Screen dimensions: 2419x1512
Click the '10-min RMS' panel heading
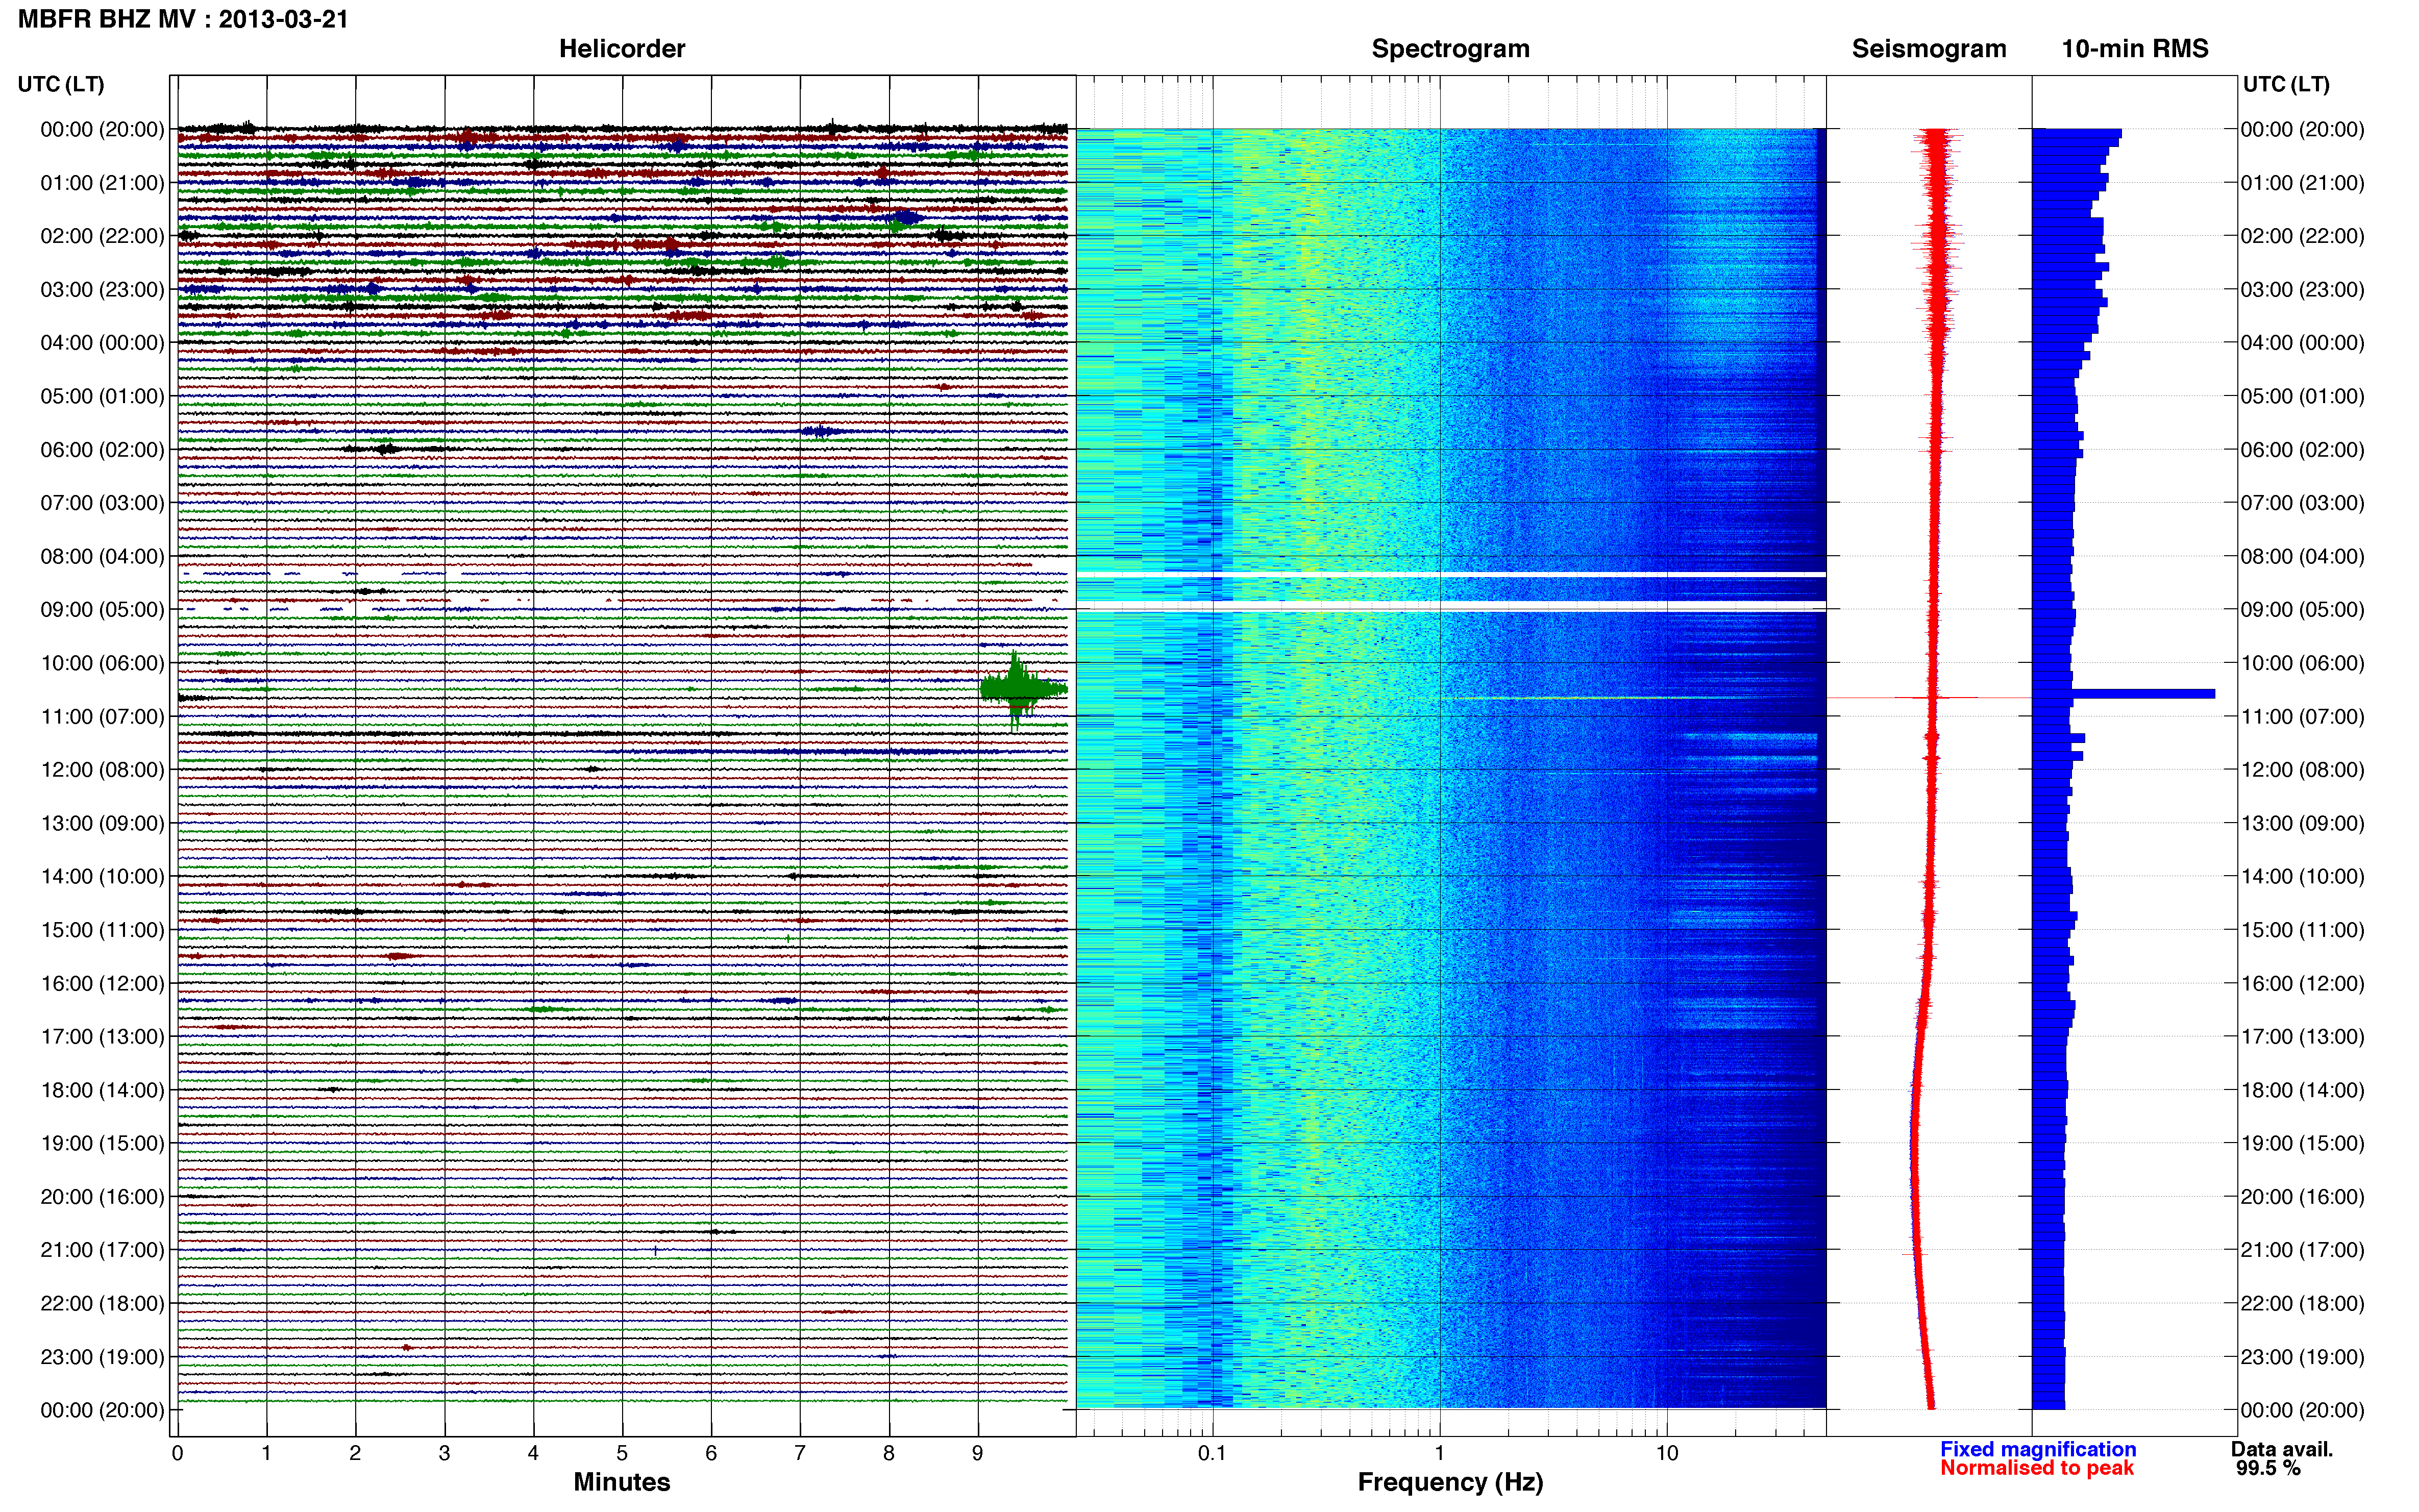pos(2135,49)
